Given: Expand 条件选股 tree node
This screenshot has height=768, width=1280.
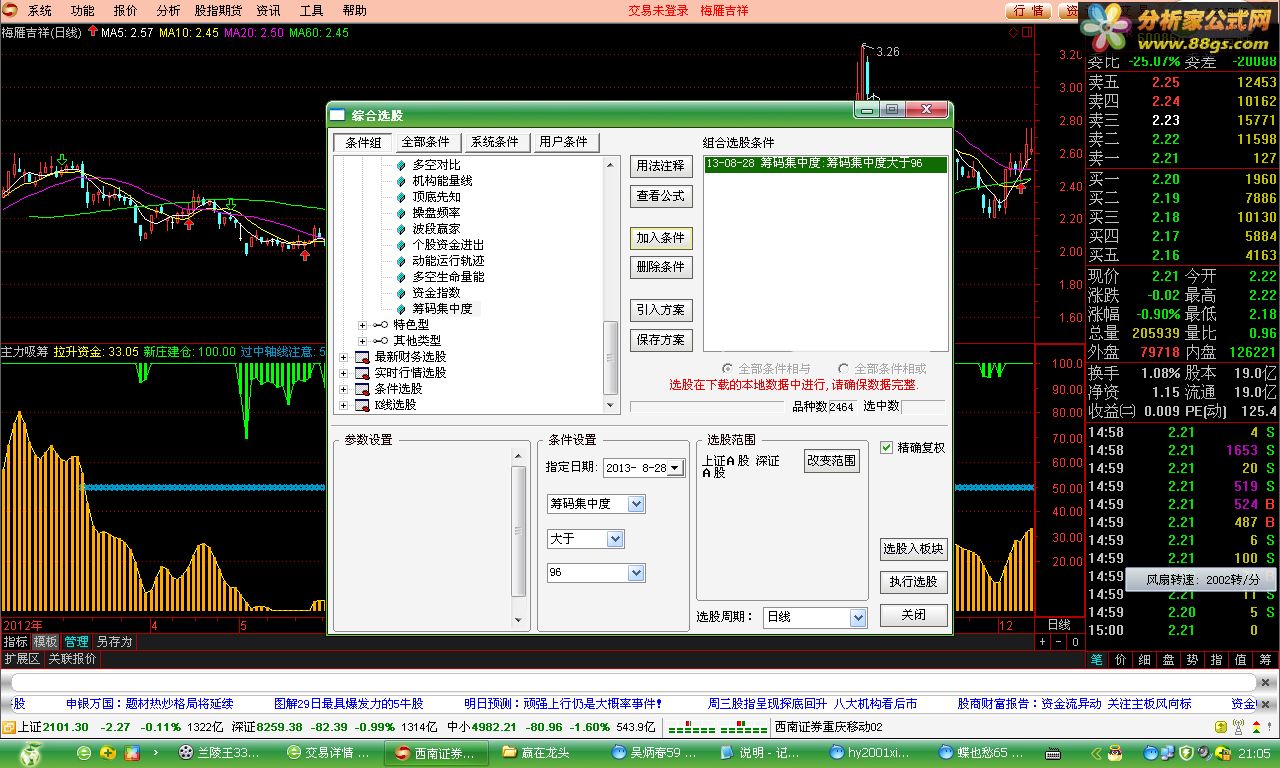Looking at the screenshot, I should click(x=344, y=389).
